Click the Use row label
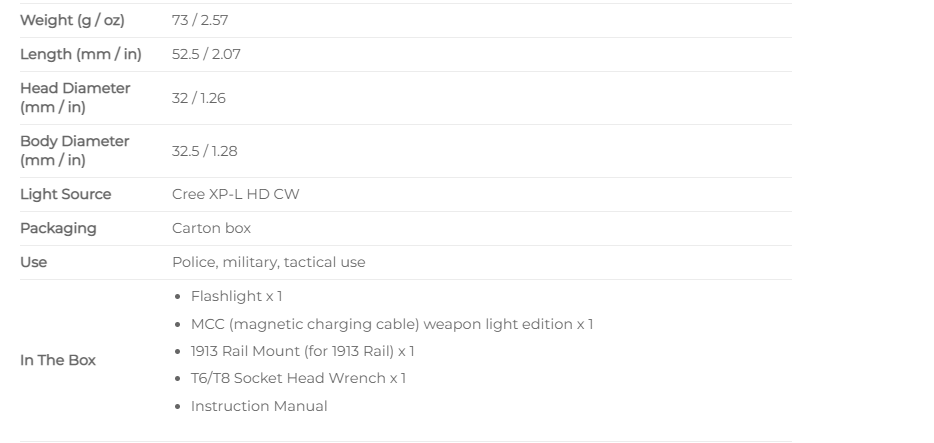Screen dimensions: 934x443 pyautogui.click(x=33, y=262)
